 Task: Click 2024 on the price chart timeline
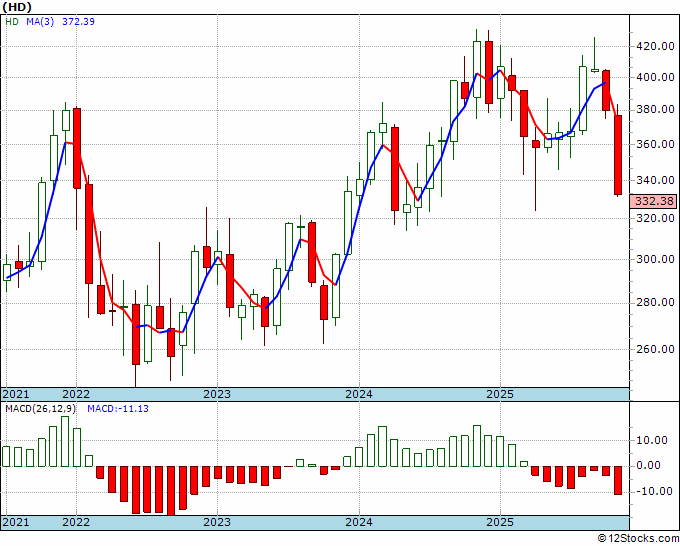(x=359, y=394)
